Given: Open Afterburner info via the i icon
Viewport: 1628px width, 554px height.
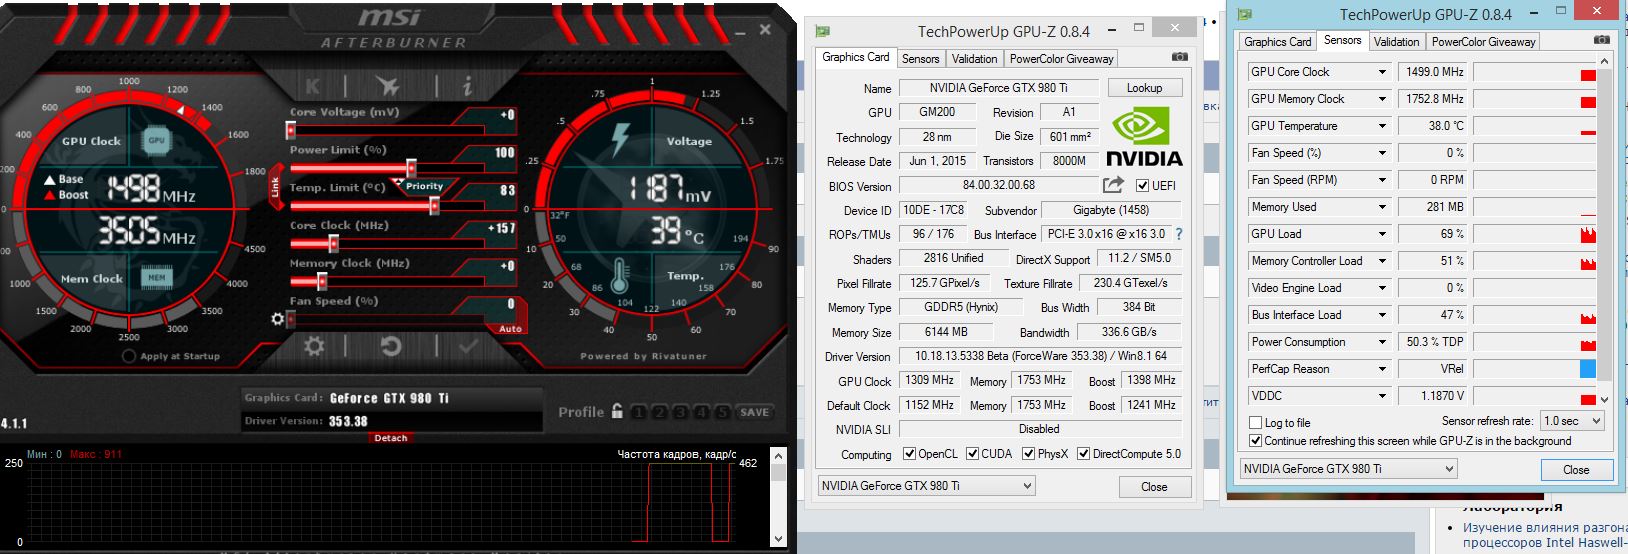Looking at the screenshot, I should [466, 86].
